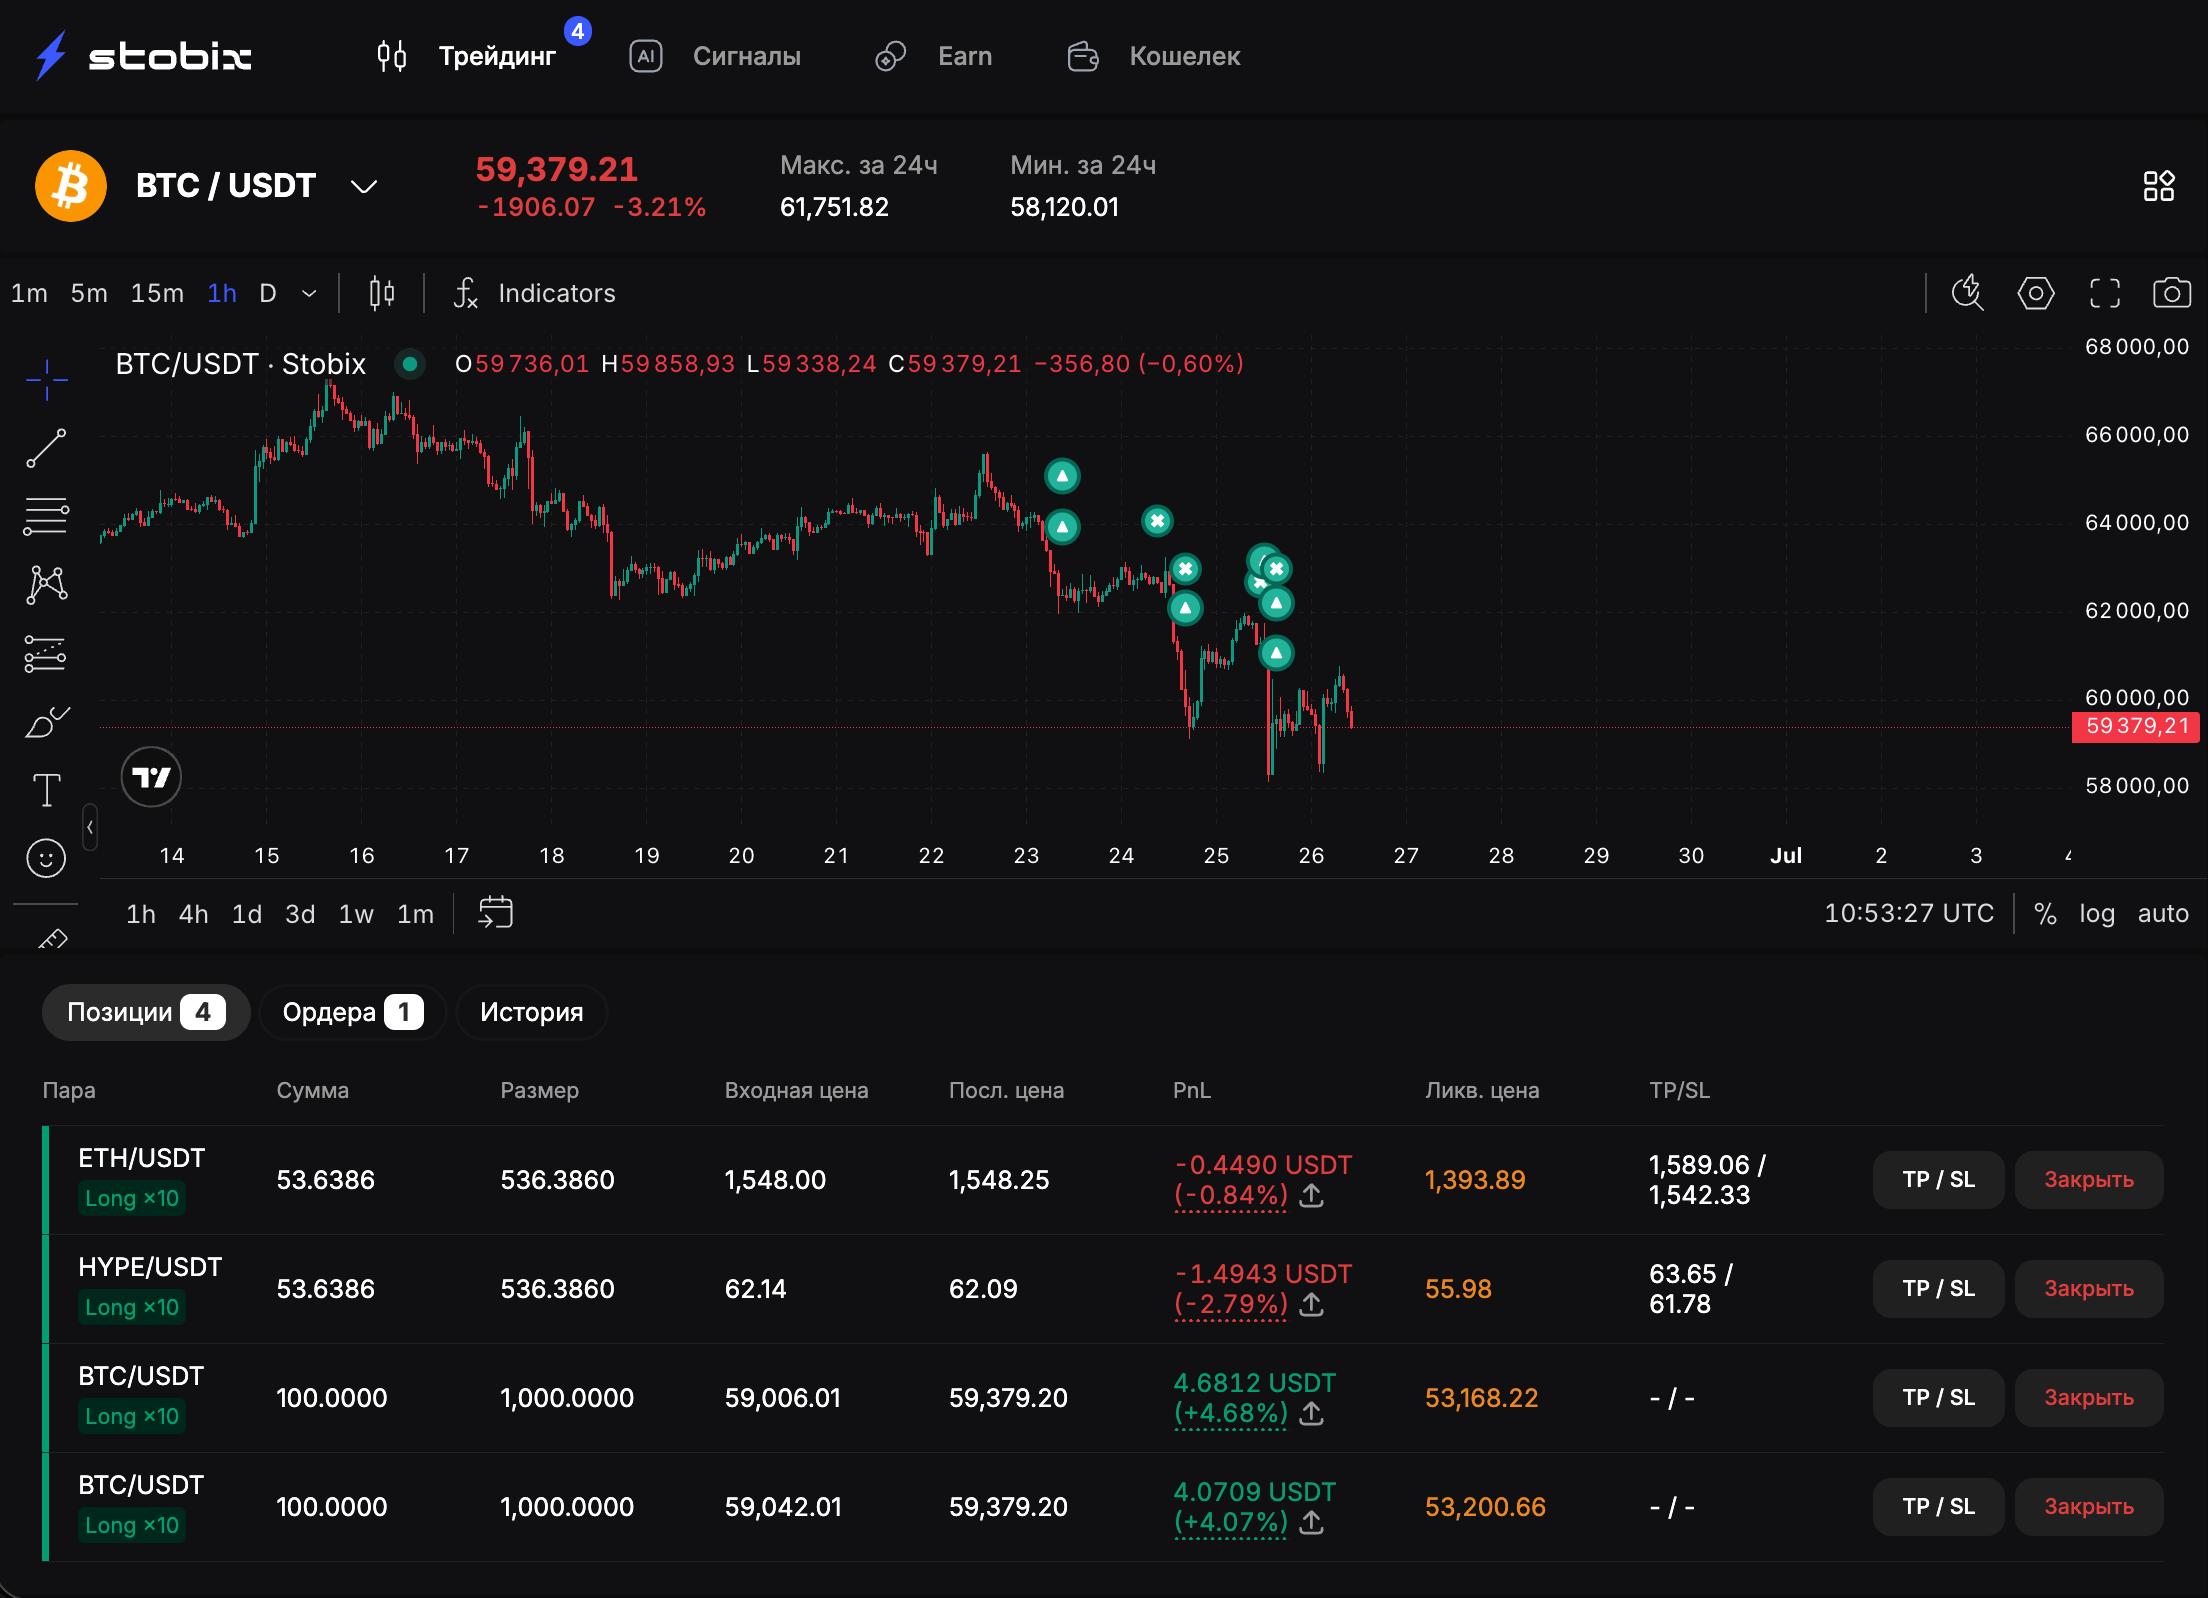Open the go-to-date calendar icon

495,913
